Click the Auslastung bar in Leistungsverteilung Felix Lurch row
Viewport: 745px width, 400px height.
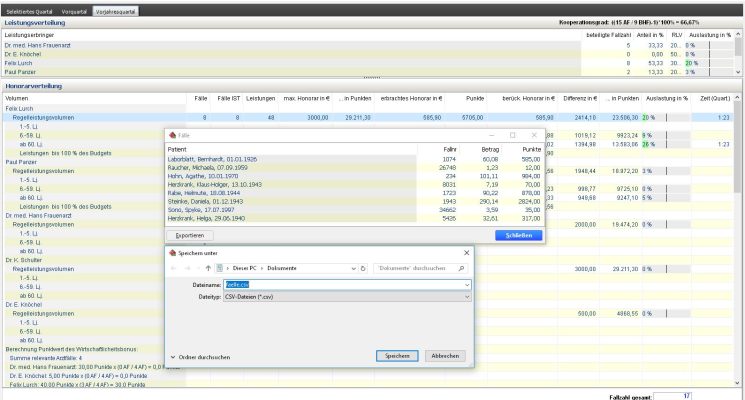[x=709, y=63]
